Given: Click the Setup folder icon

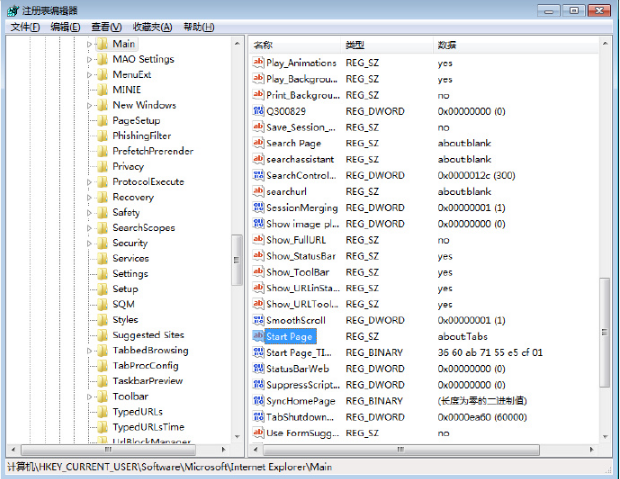Looking at the screenshot, I should click(x=102, y=289).
